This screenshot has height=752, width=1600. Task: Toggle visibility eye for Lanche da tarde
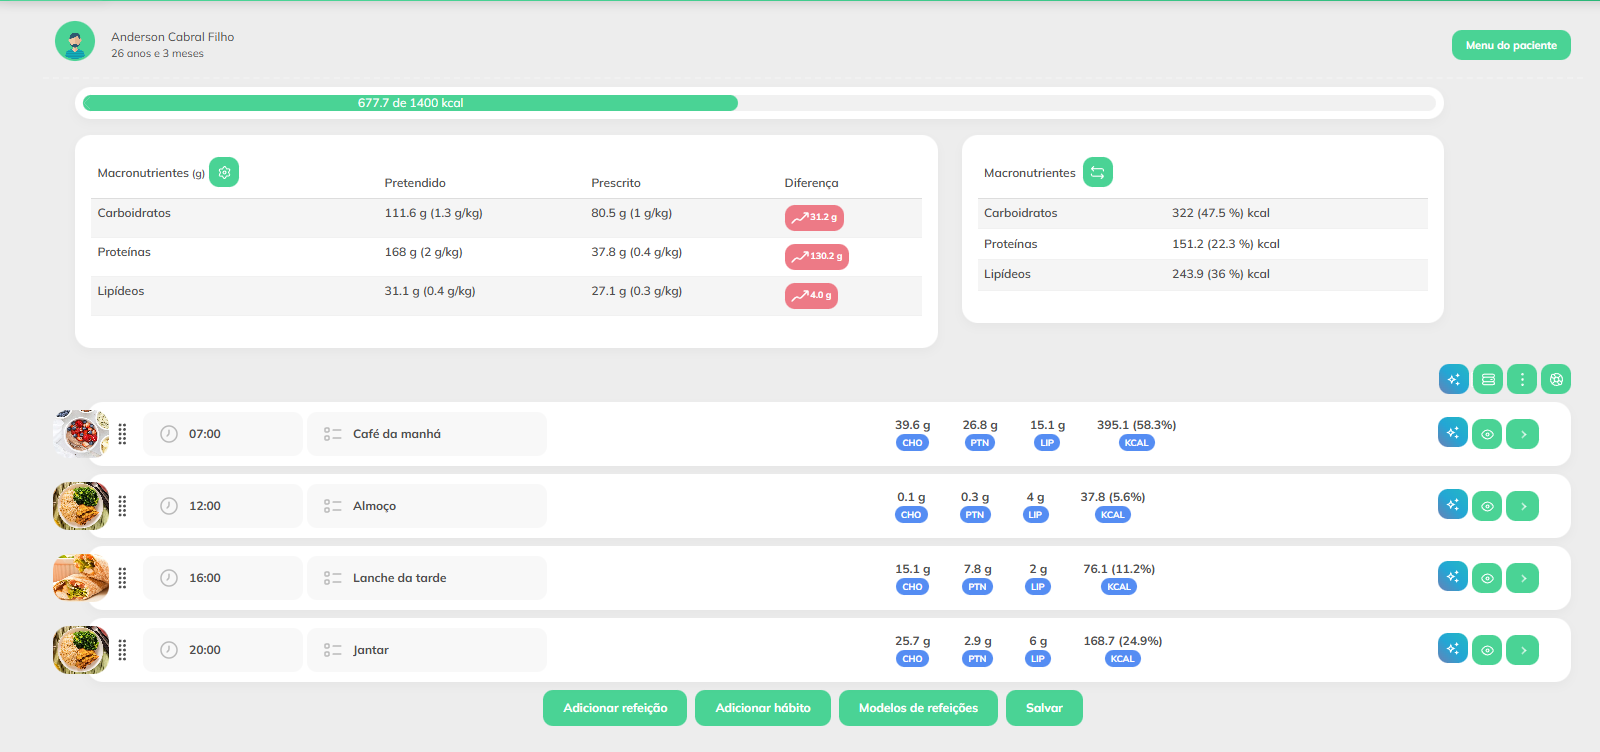1487,578
